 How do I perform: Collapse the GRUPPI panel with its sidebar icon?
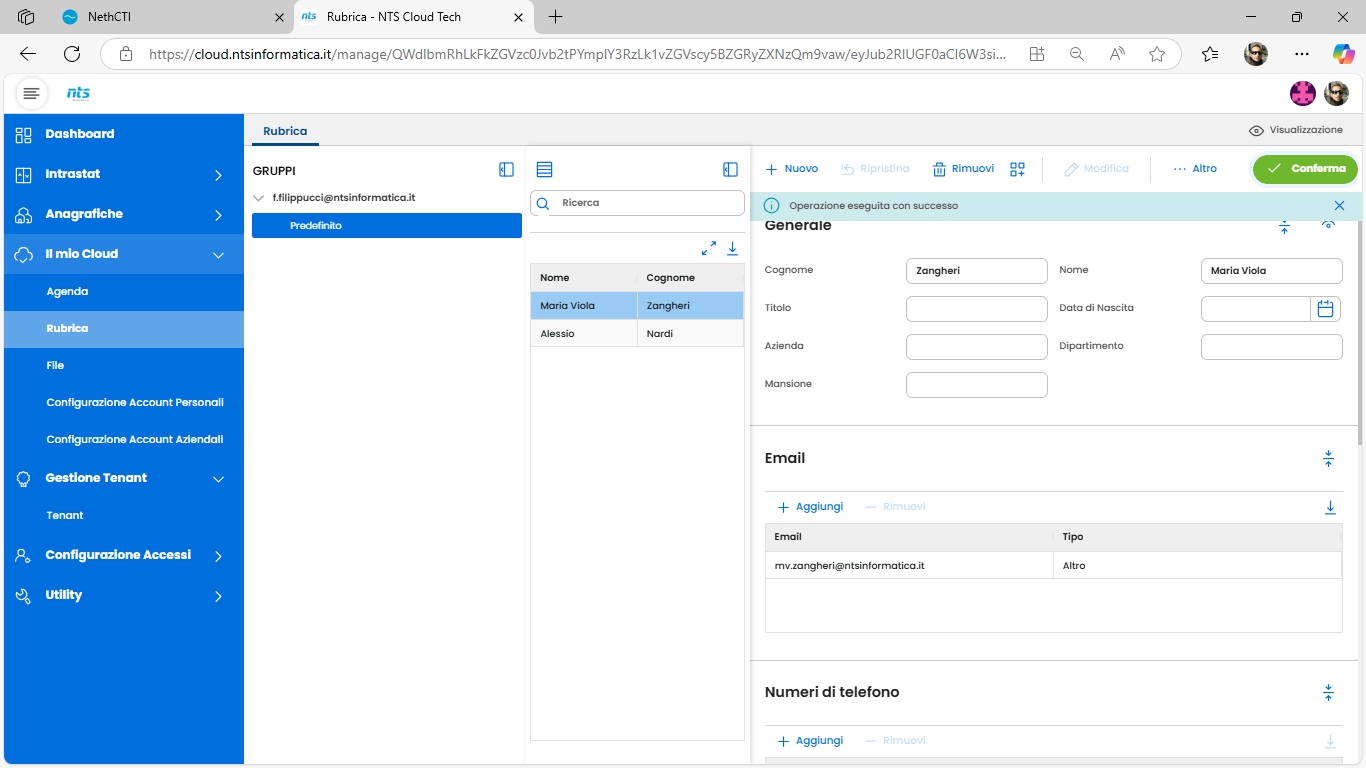(x=506, y=170)
